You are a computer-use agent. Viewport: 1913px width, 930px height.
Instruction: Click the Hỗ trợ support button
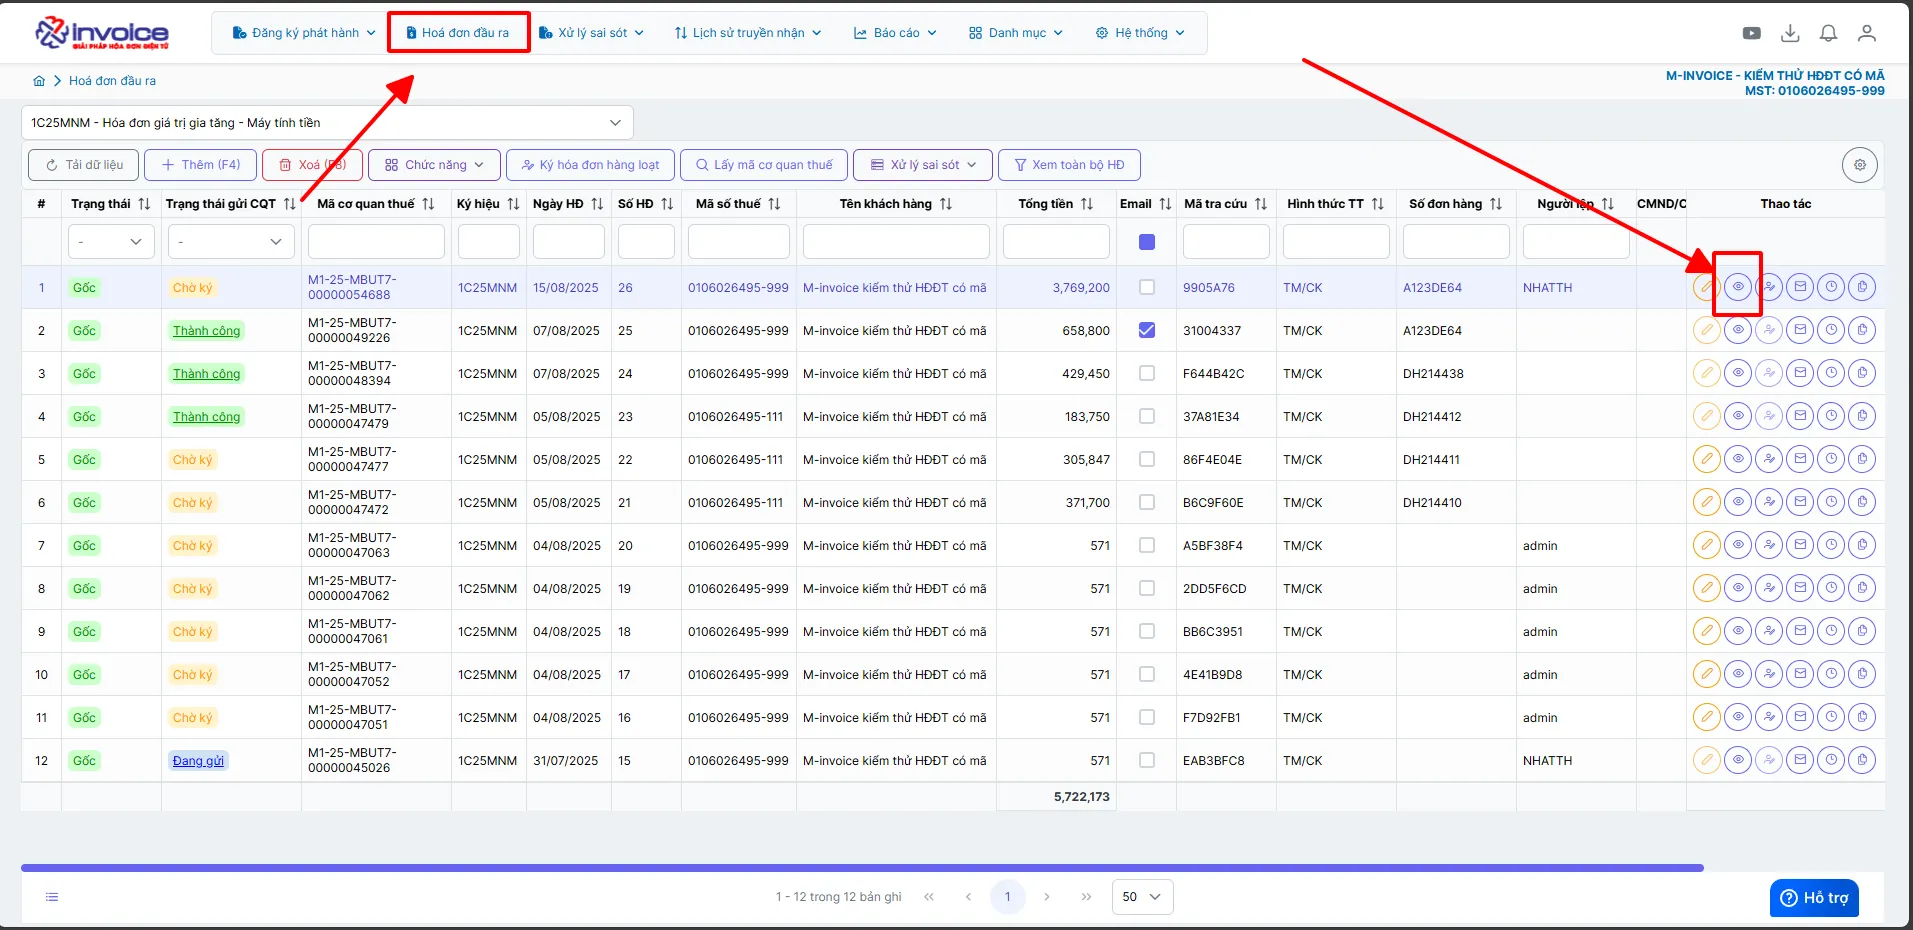(x=1814, y=898)
